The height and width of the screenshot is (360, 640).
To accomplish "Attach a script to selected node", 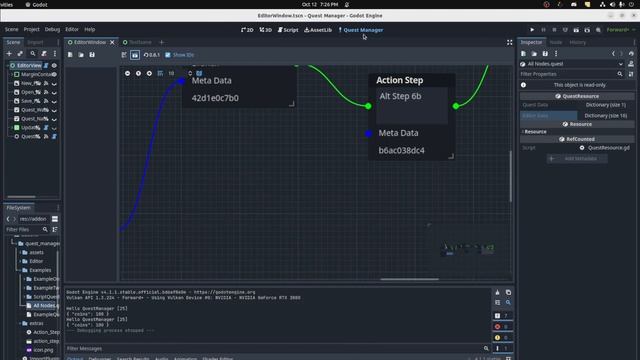I will [x=44, y=53].
